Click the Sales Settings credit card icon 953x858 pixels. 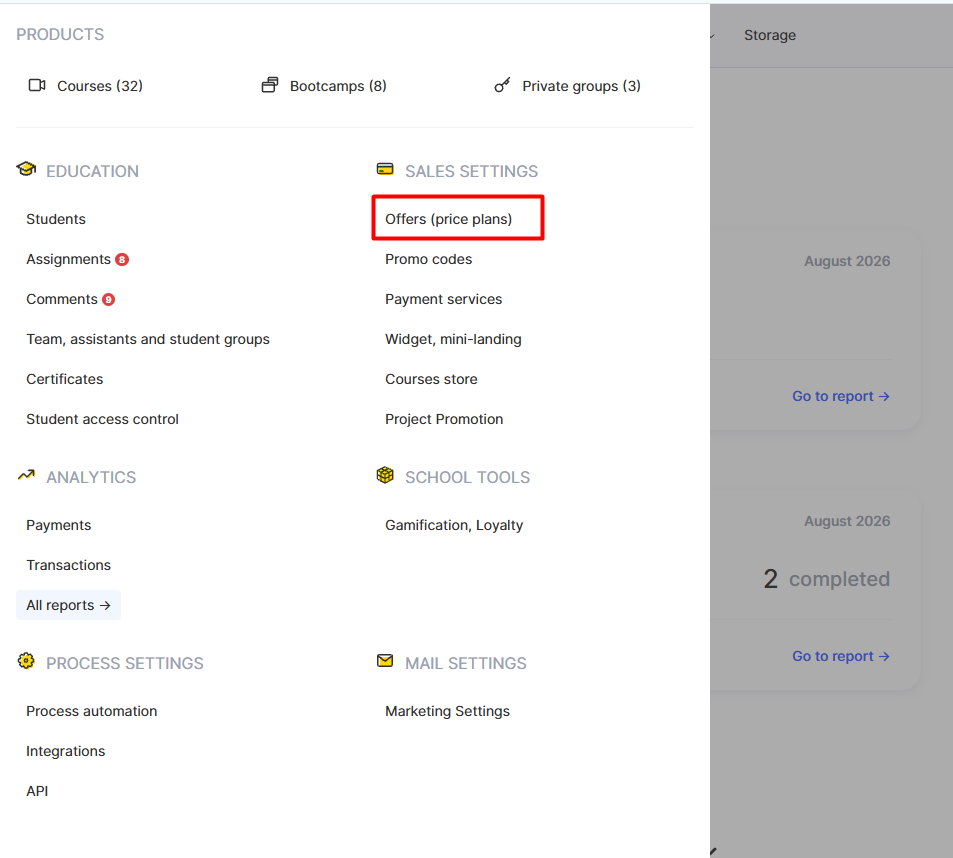click(385, 169)
